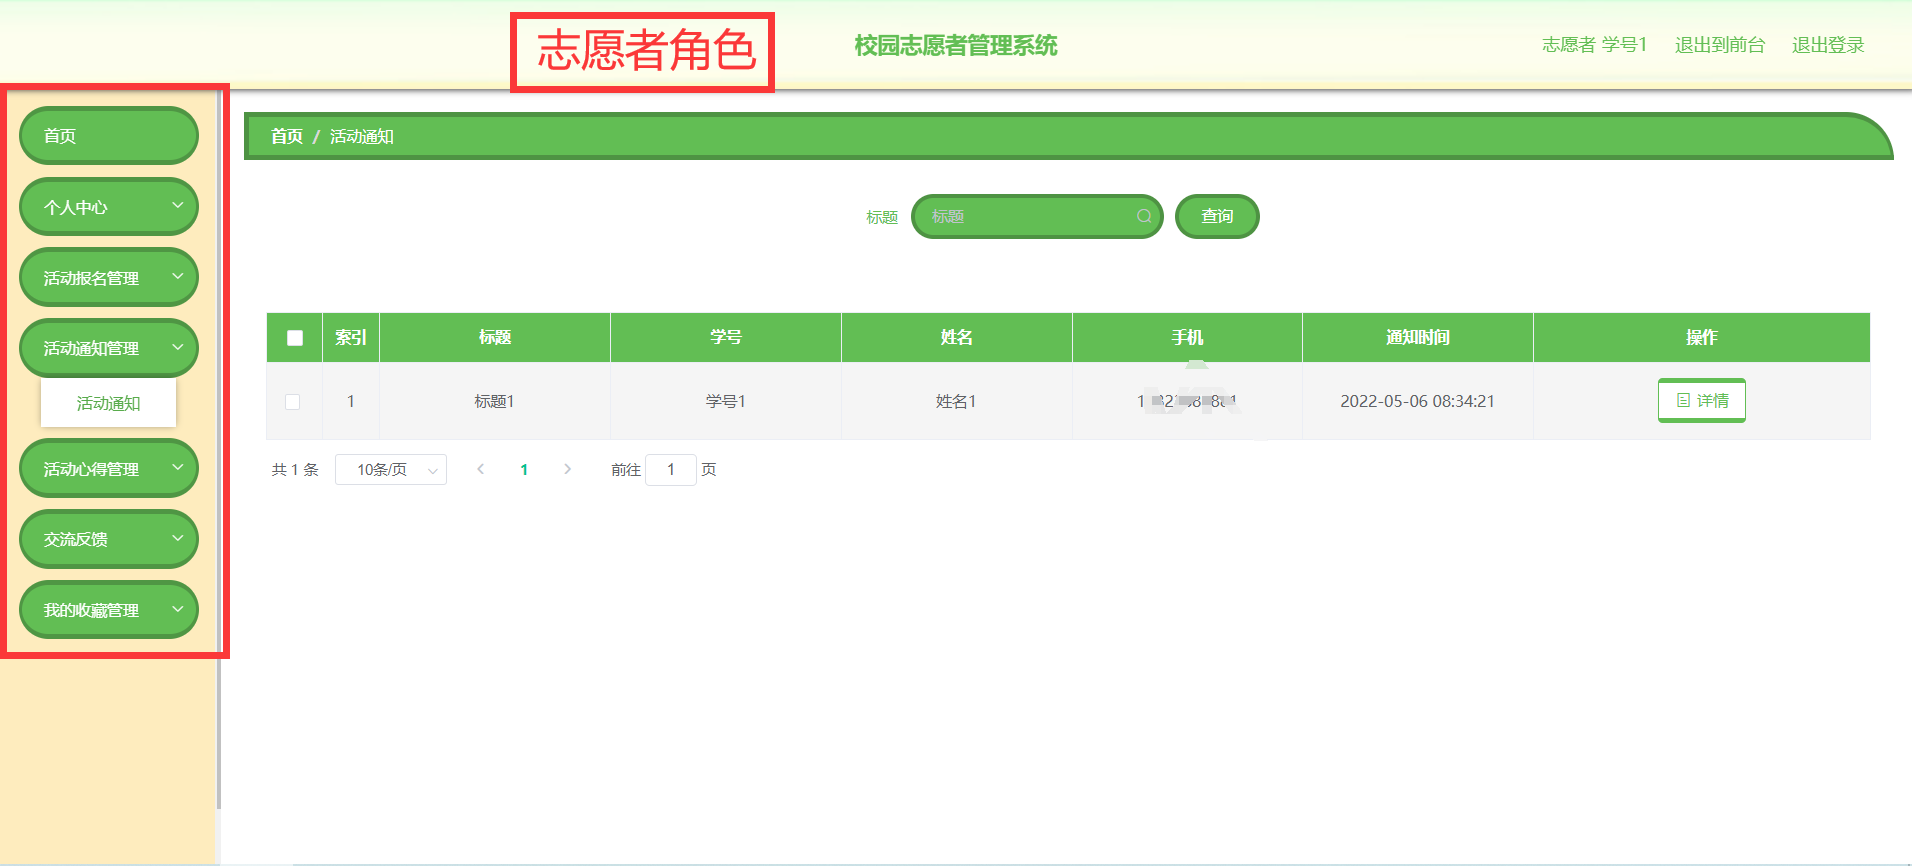1912x866 pixels.
Task: Focus the 标题 search input field
Action: (1037, 216)
